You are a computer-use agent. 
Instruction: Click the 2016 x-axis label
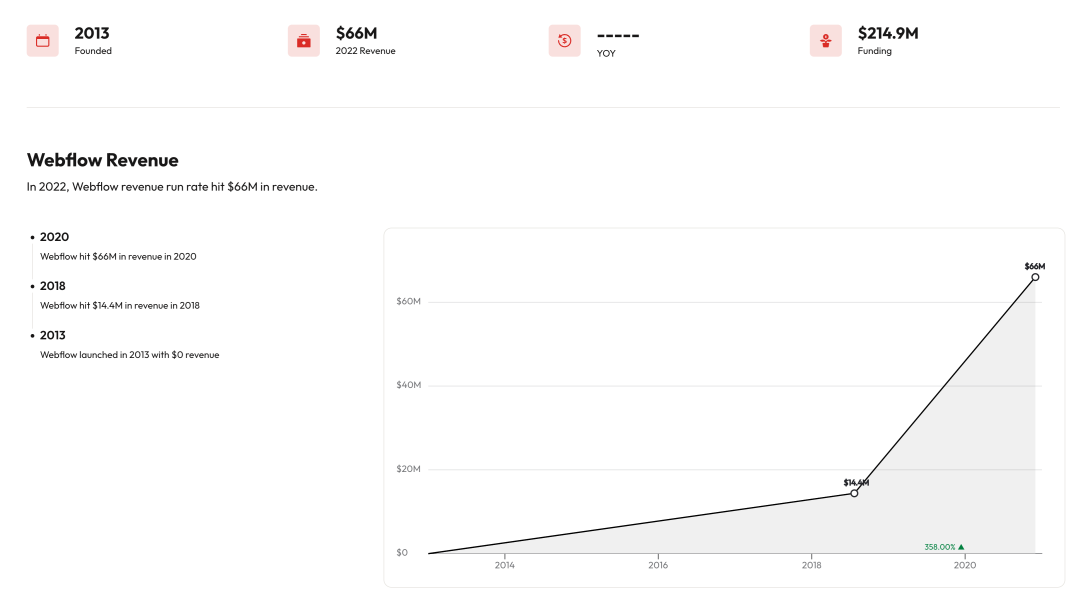(658, 565)
